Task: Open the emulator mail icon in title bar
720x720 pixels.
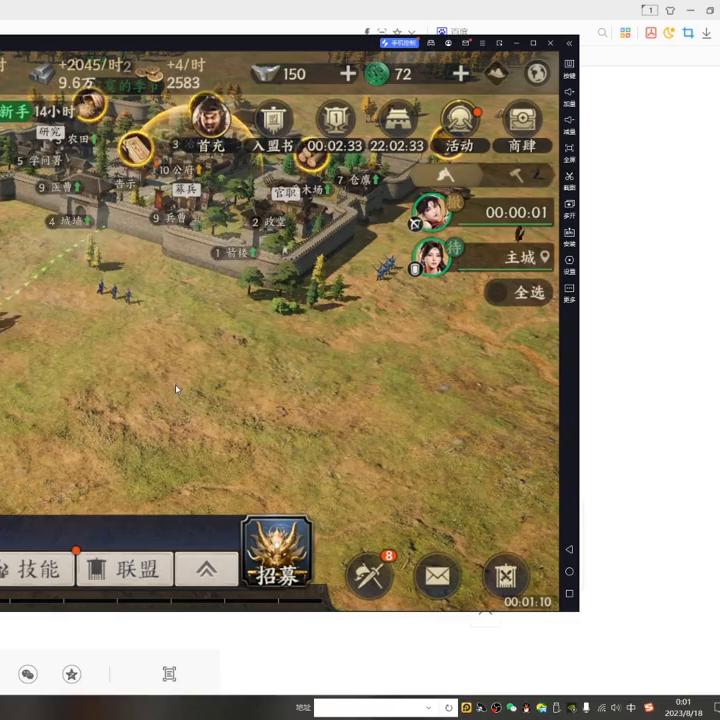Action: pos(466,43)
